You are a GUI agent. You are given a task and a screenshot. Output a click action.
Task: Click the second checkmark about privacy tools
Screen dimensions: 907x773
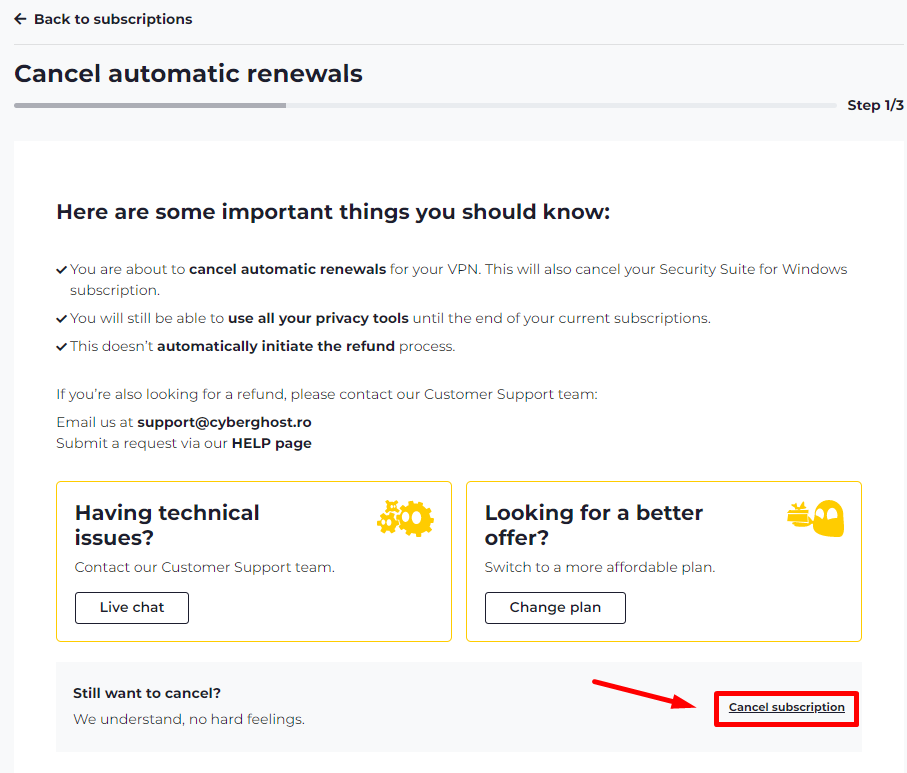(61, 319)
